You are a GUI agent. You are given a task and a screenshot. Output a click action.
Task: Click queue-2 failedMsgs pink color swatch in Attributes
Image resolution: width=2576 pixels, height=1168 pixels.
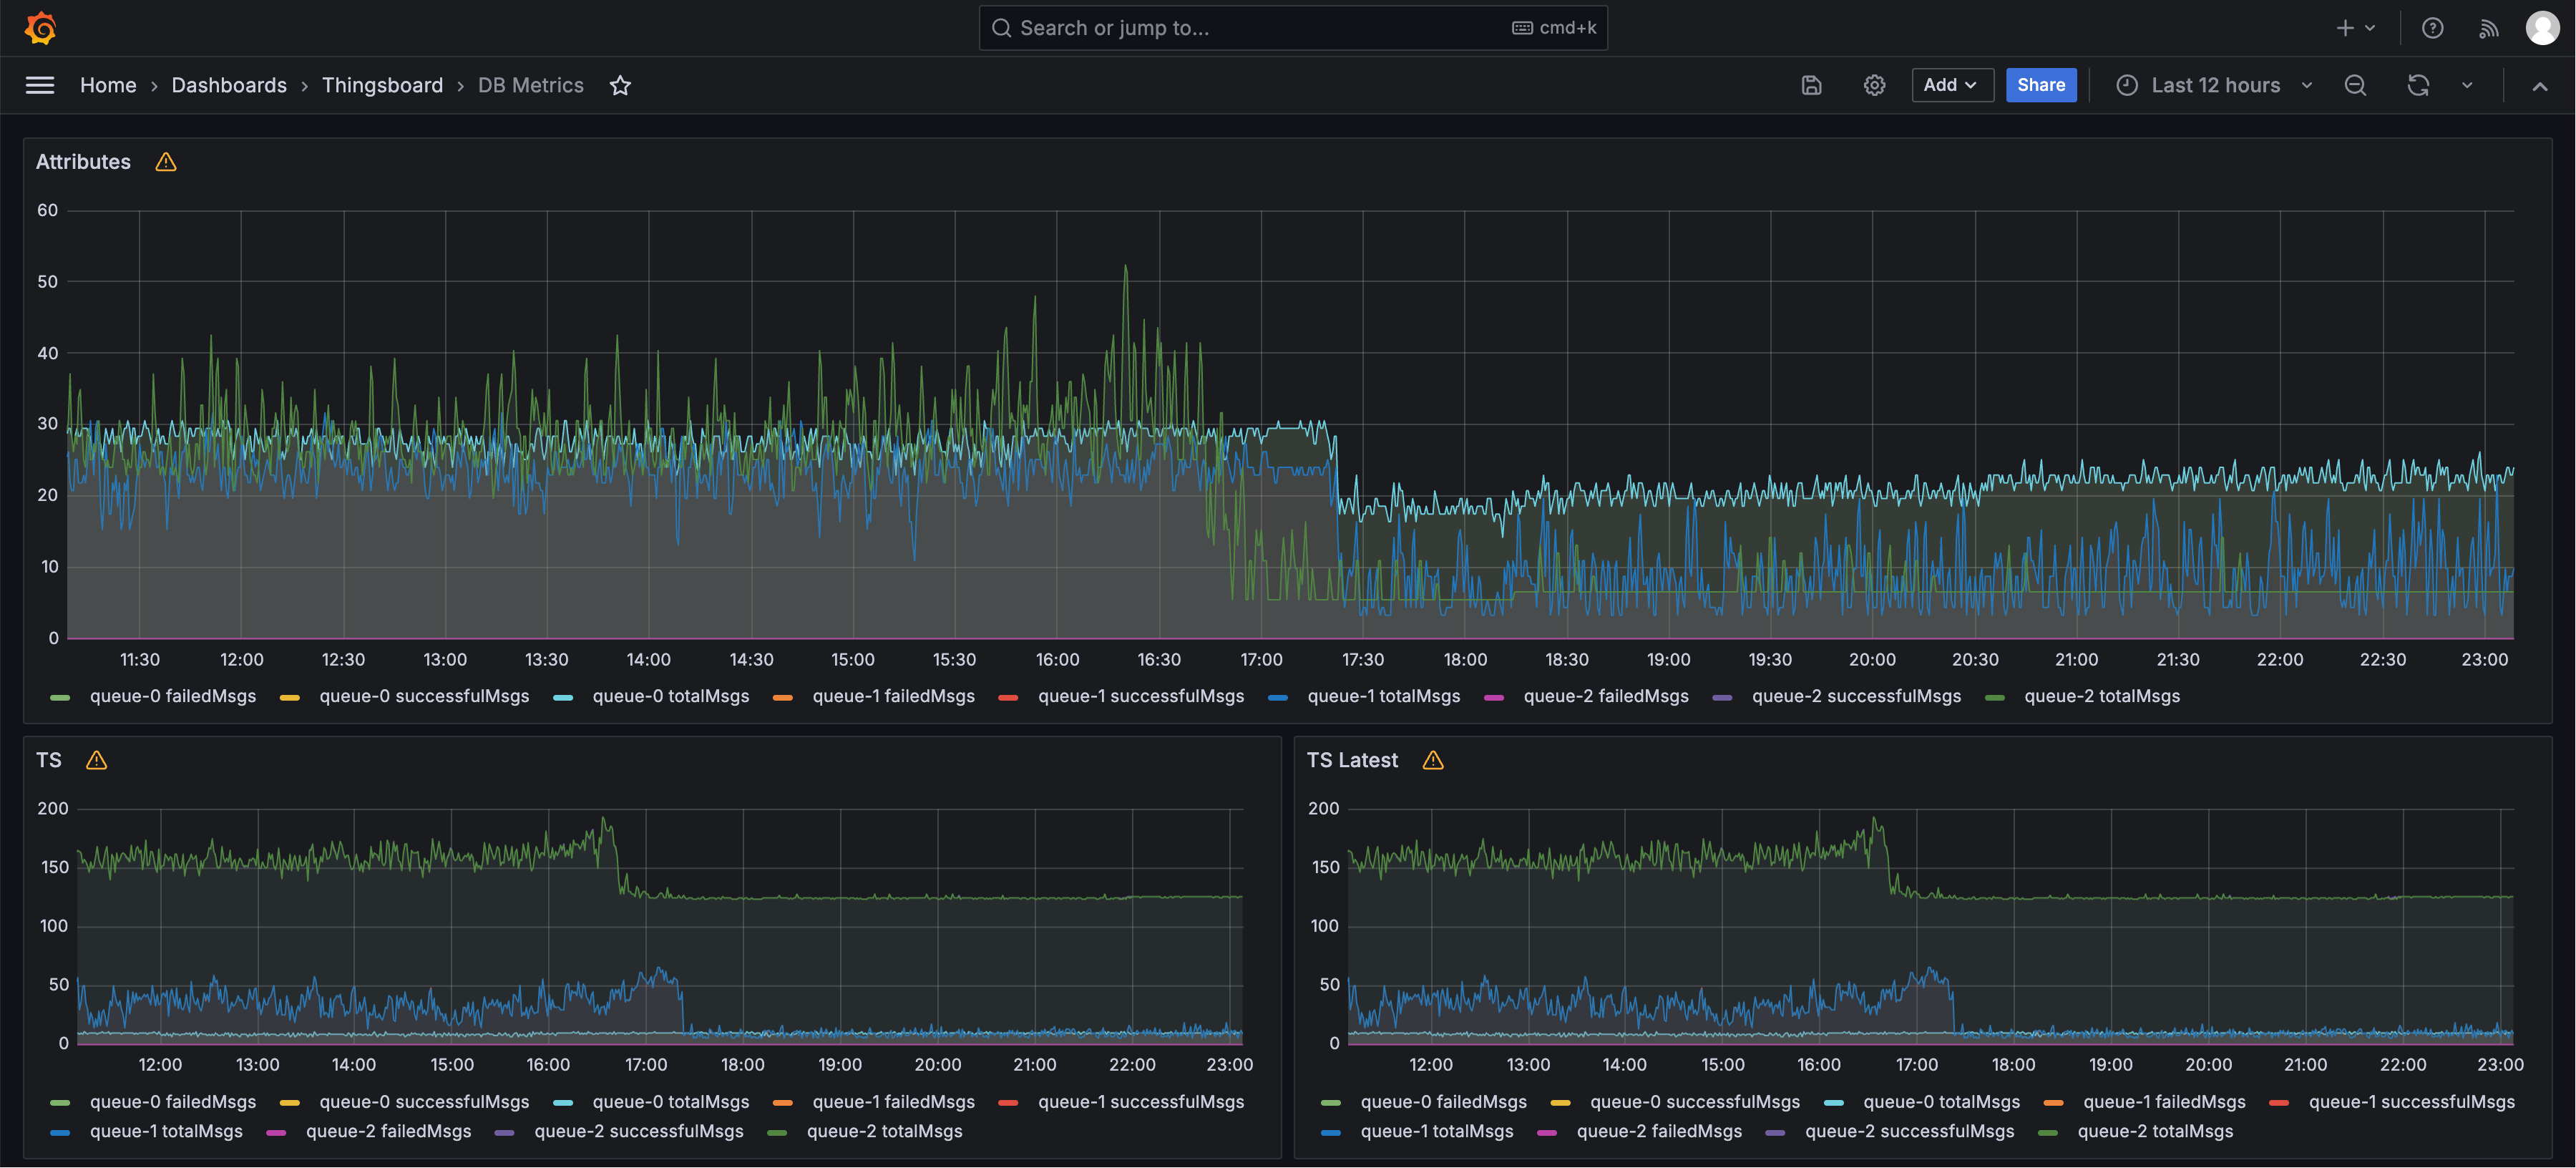[x=1494, y=698]
